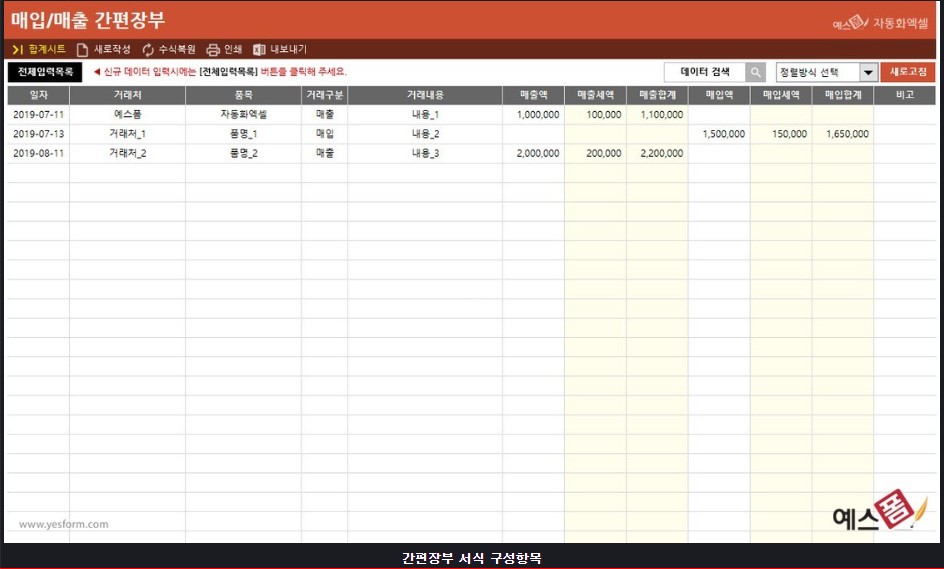Click the 매입 transaction type cell
Viewport: 944px width, 569px height.
click(x=324, y=134)
